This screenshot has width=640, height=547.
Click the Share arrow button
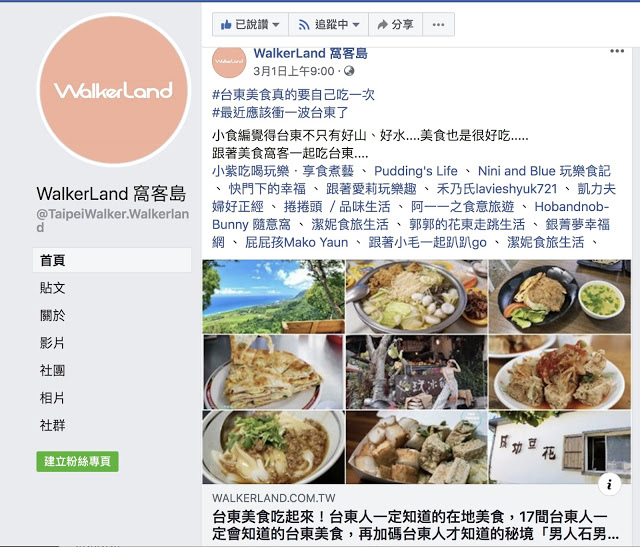coord(395,25)
